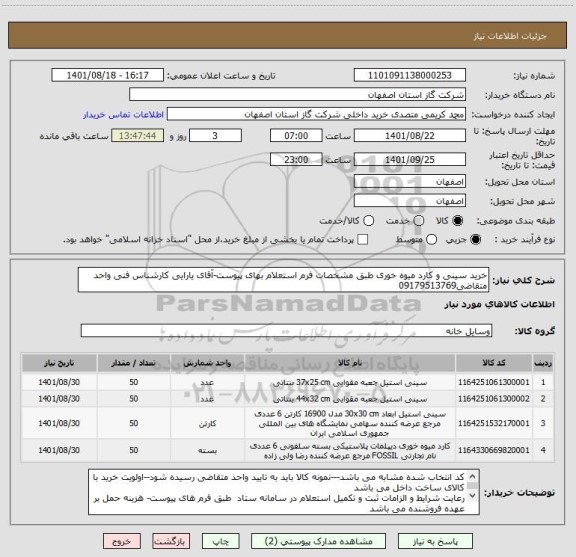The height and width of the screenshot is (557, 576).
Task: Select the کالا radio button
Action: (x=458, y=220)
